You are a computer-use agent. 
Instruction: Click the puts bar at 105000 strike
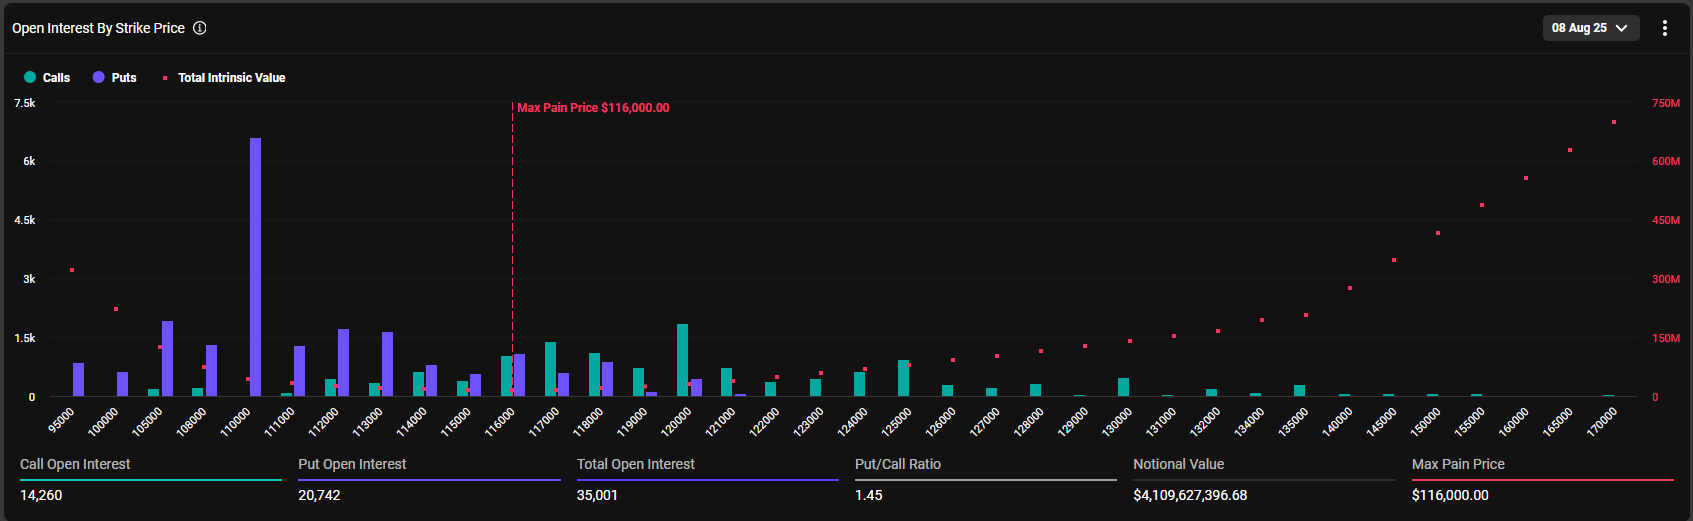[x=167, y=358]
